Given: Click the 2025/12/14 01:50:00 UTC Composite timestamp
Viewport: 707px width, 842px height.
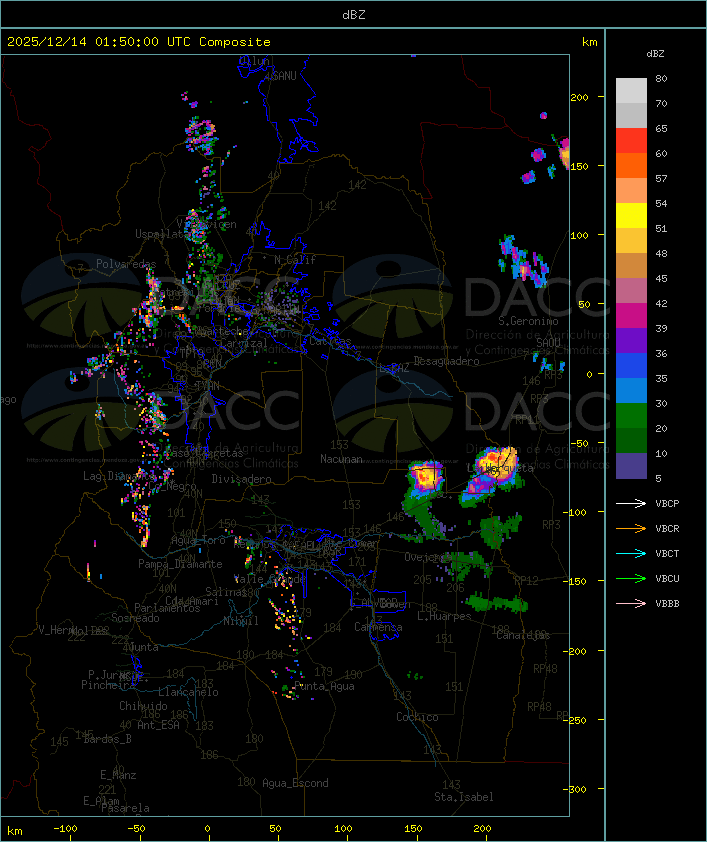Looking at the screenshot, I should [x=139, y=41].
